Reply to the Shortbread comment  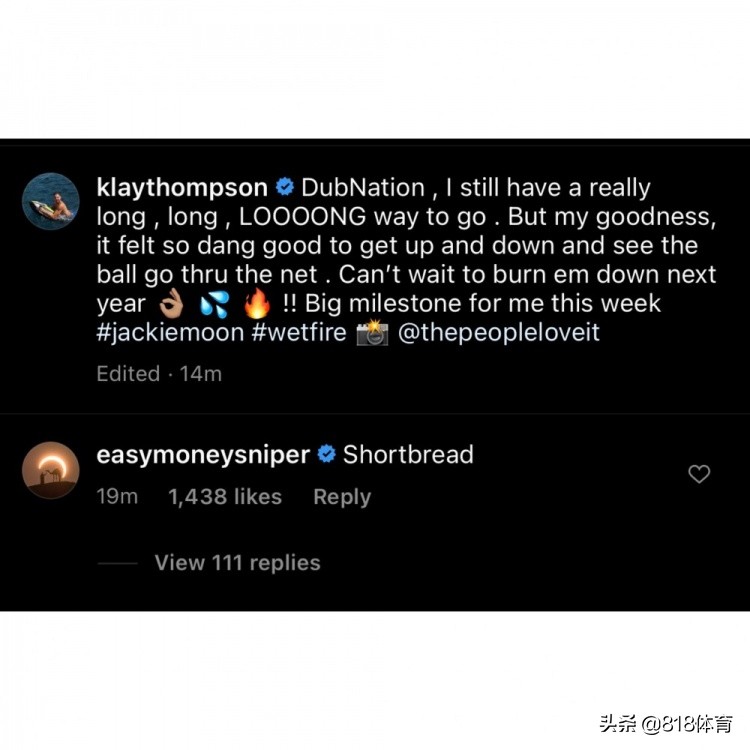342,497
